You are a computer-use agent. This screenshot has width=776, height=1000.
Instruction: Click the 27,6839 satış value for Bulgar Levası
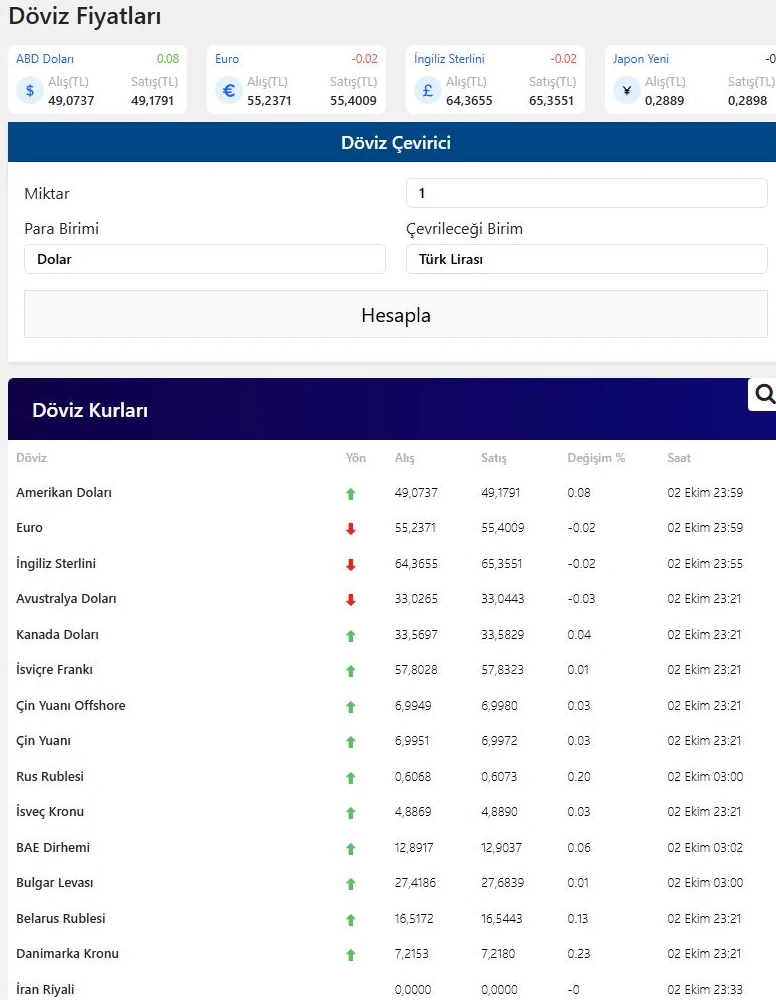pyautogui.click(x=502, y=883)
